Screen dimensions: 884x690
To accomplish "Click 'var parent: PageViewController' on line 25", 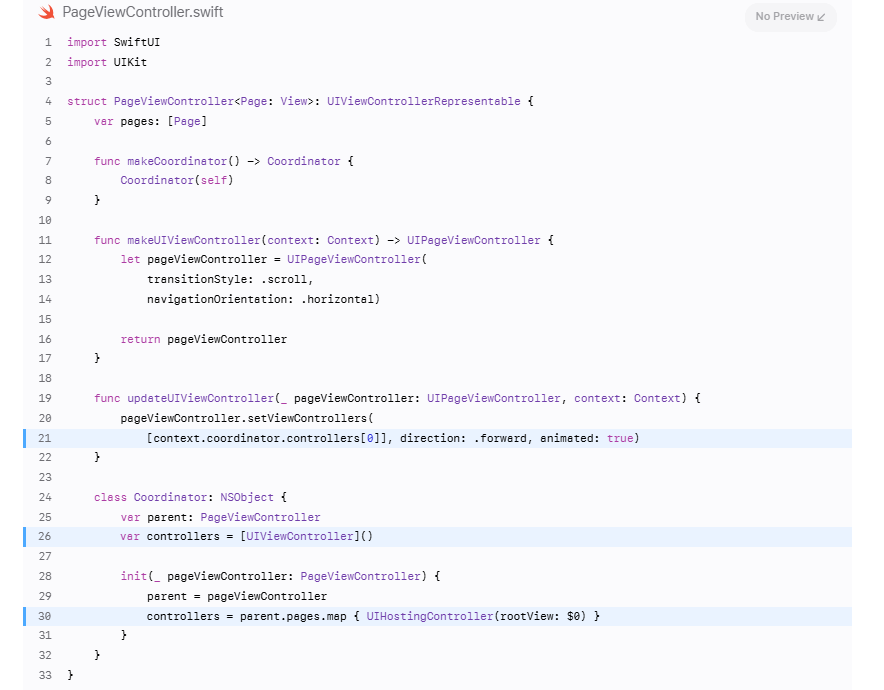I will tap(220, 517).
